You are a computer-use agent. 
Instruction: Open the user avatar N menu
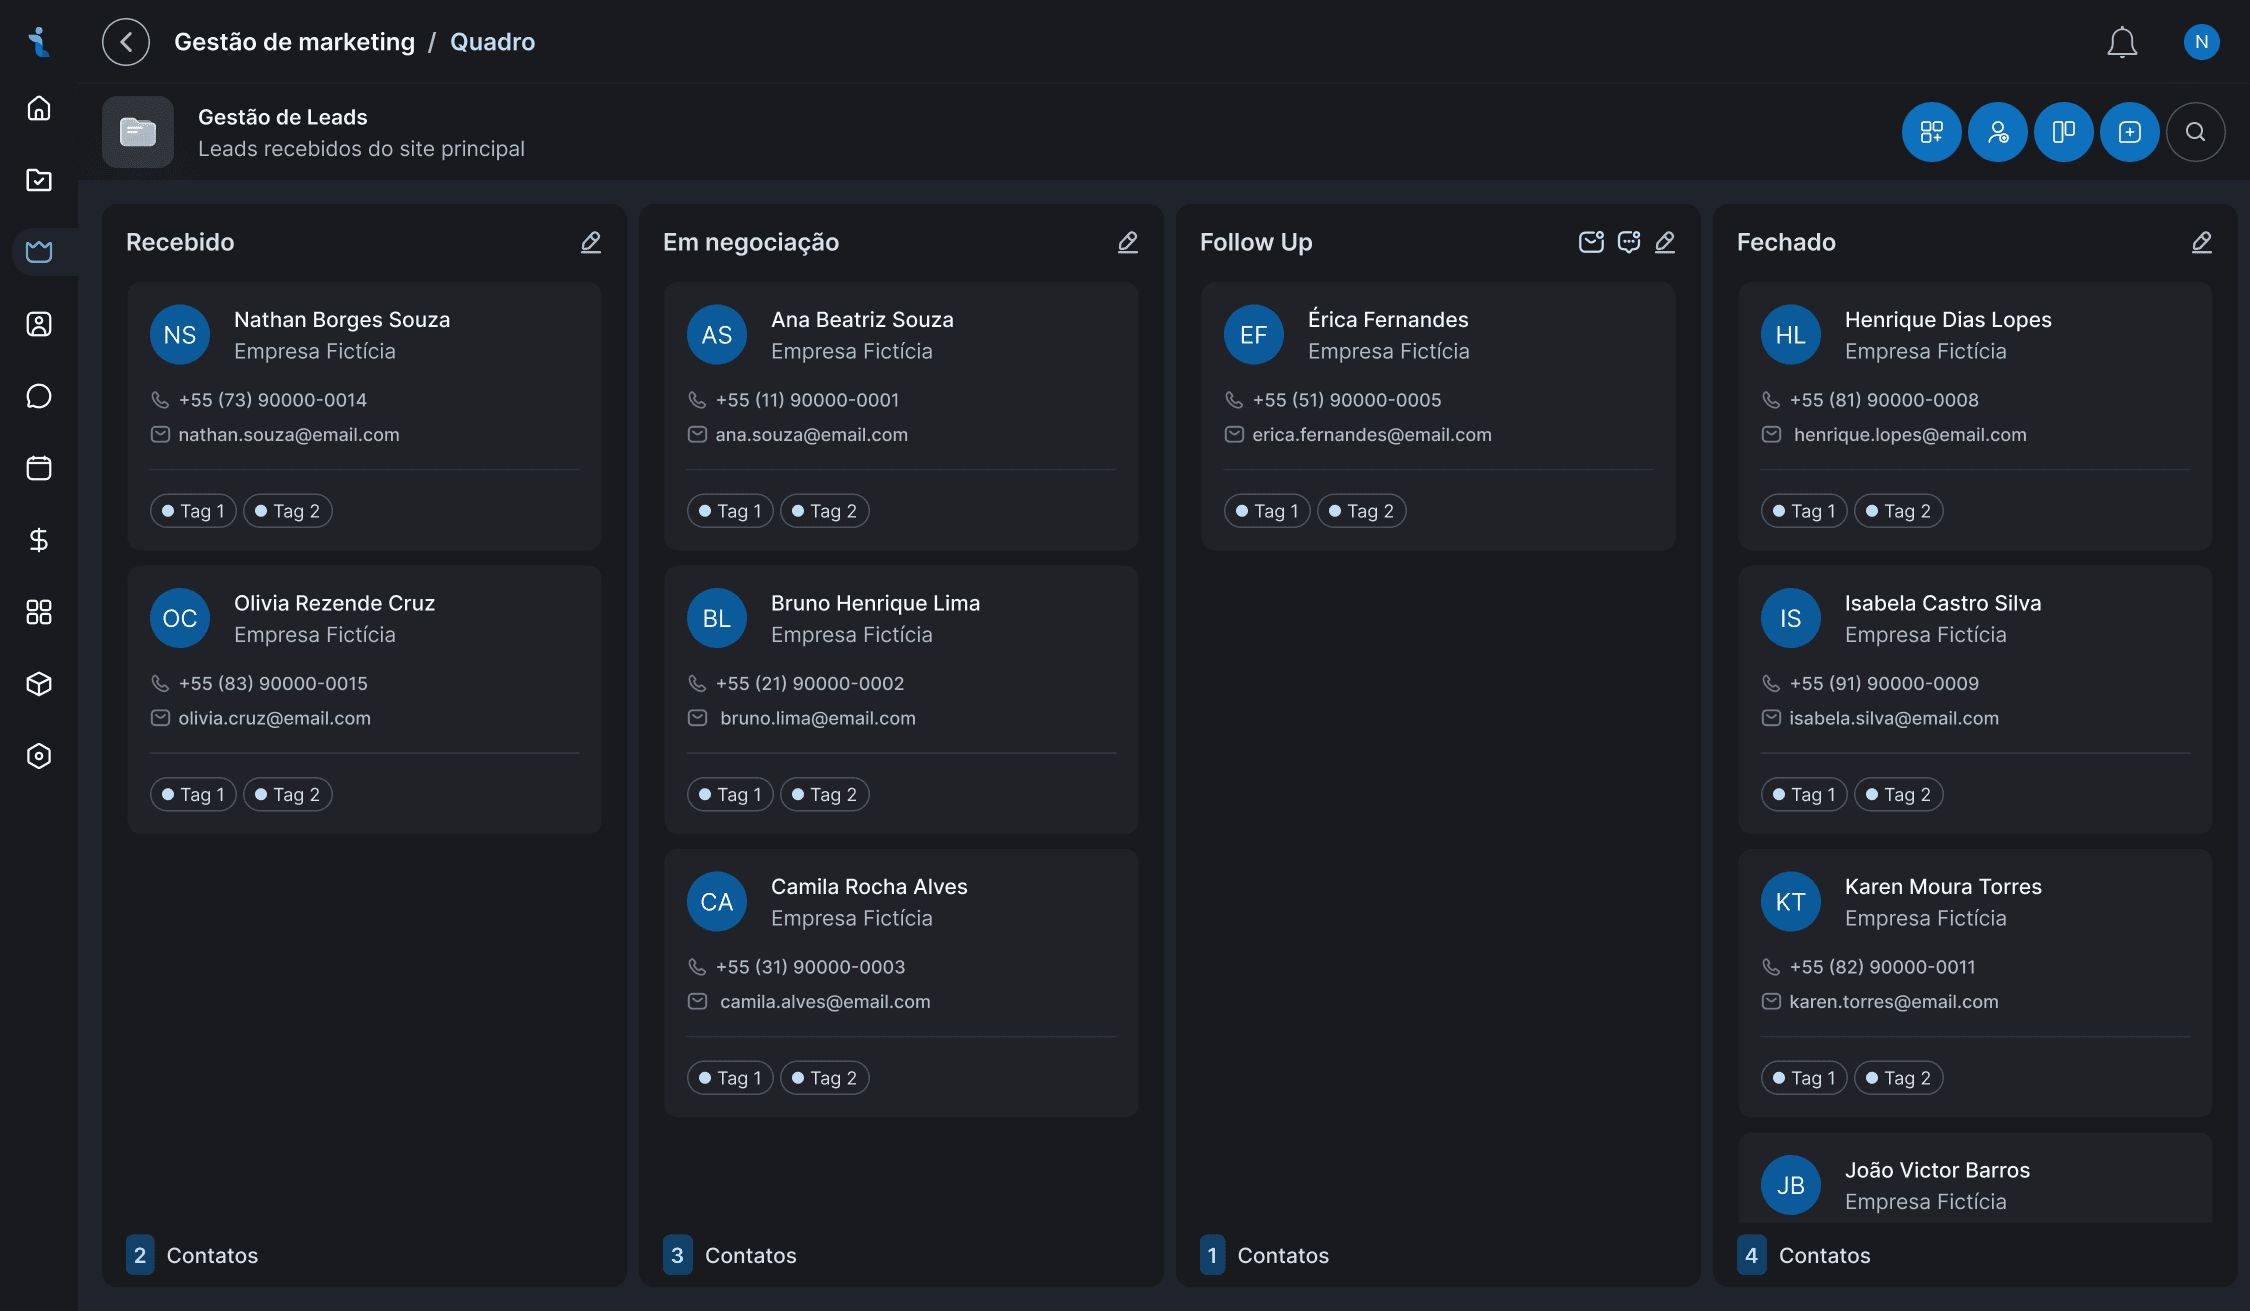pyautogui.click(x=2201, y=42)
